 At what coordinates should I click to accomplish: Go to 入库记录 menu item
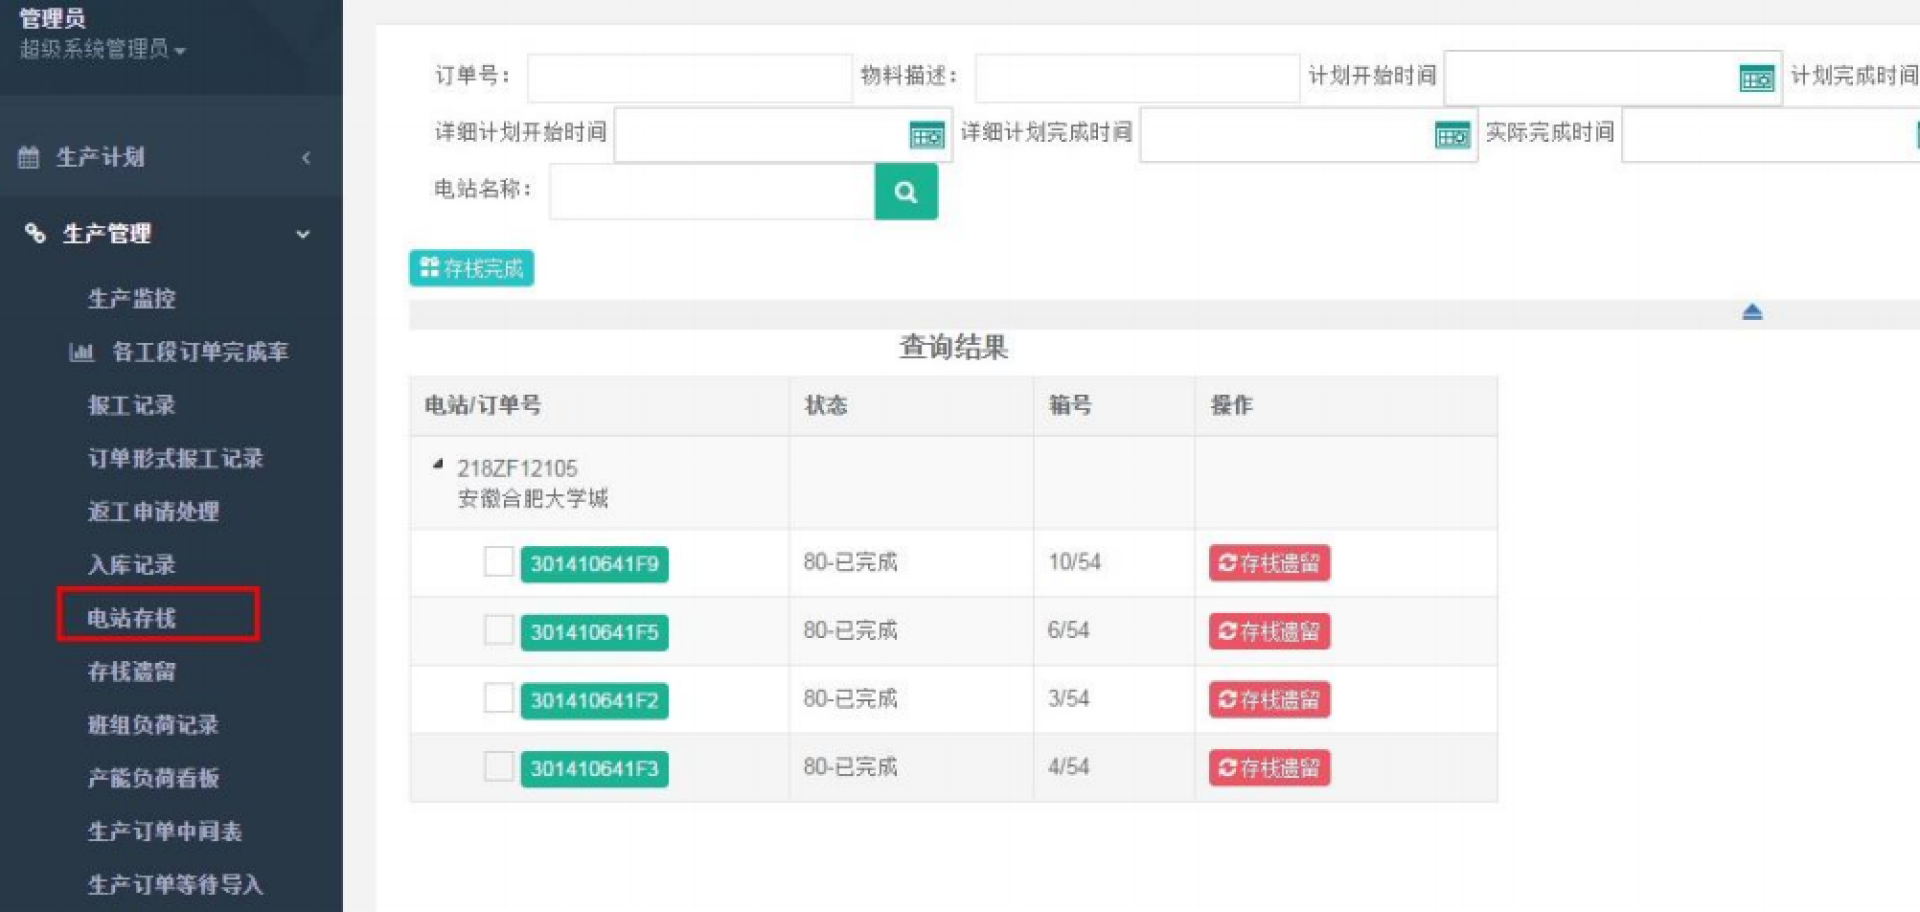[132, 565]
